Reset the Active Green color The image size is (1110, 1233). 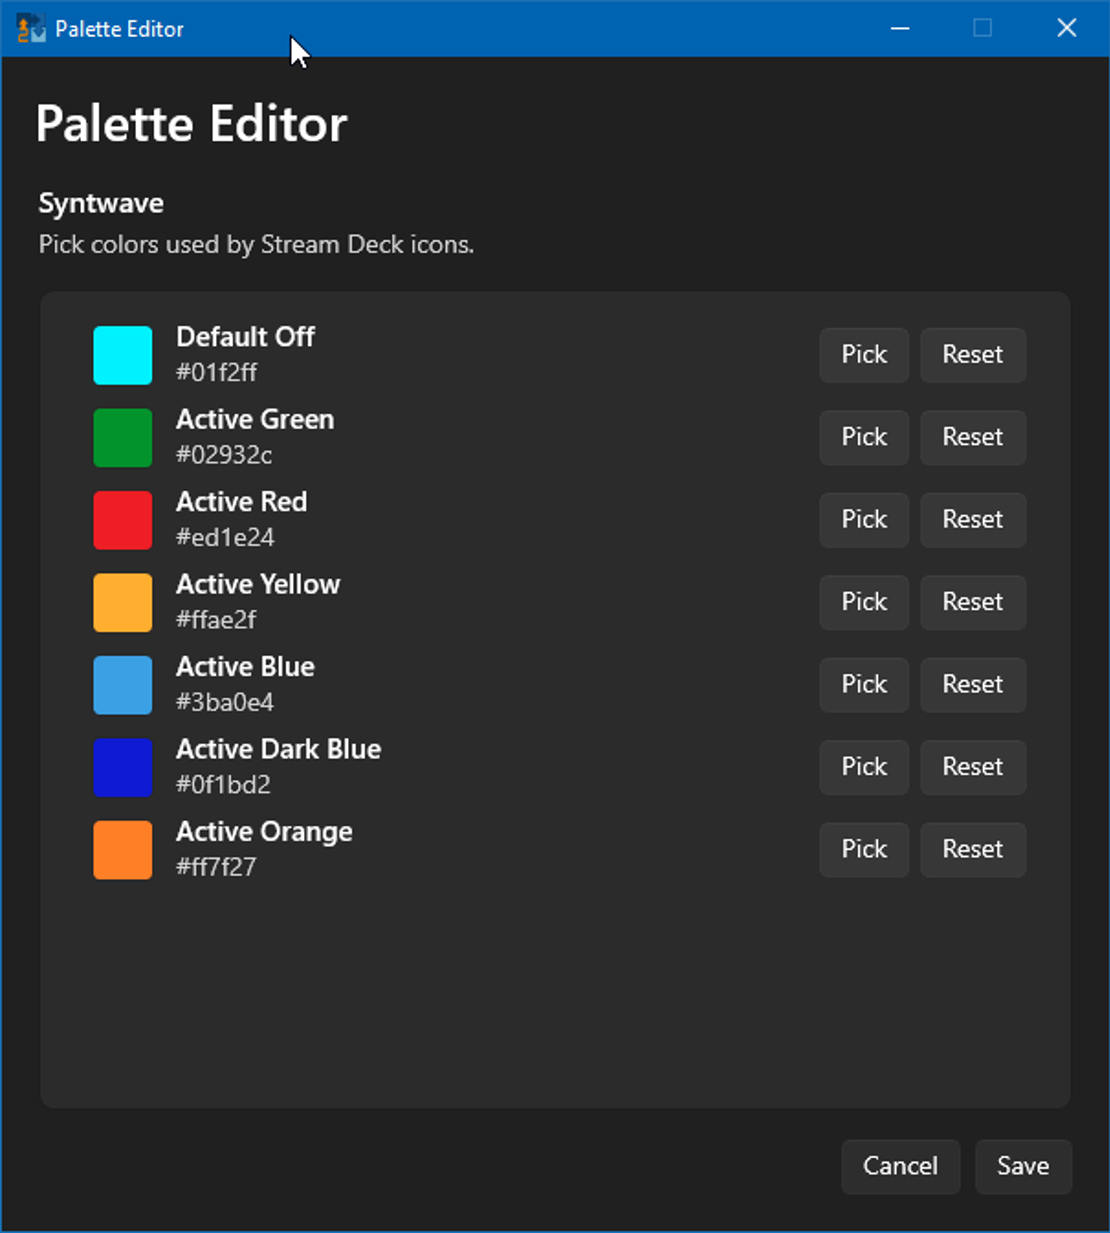pos(971,437)
